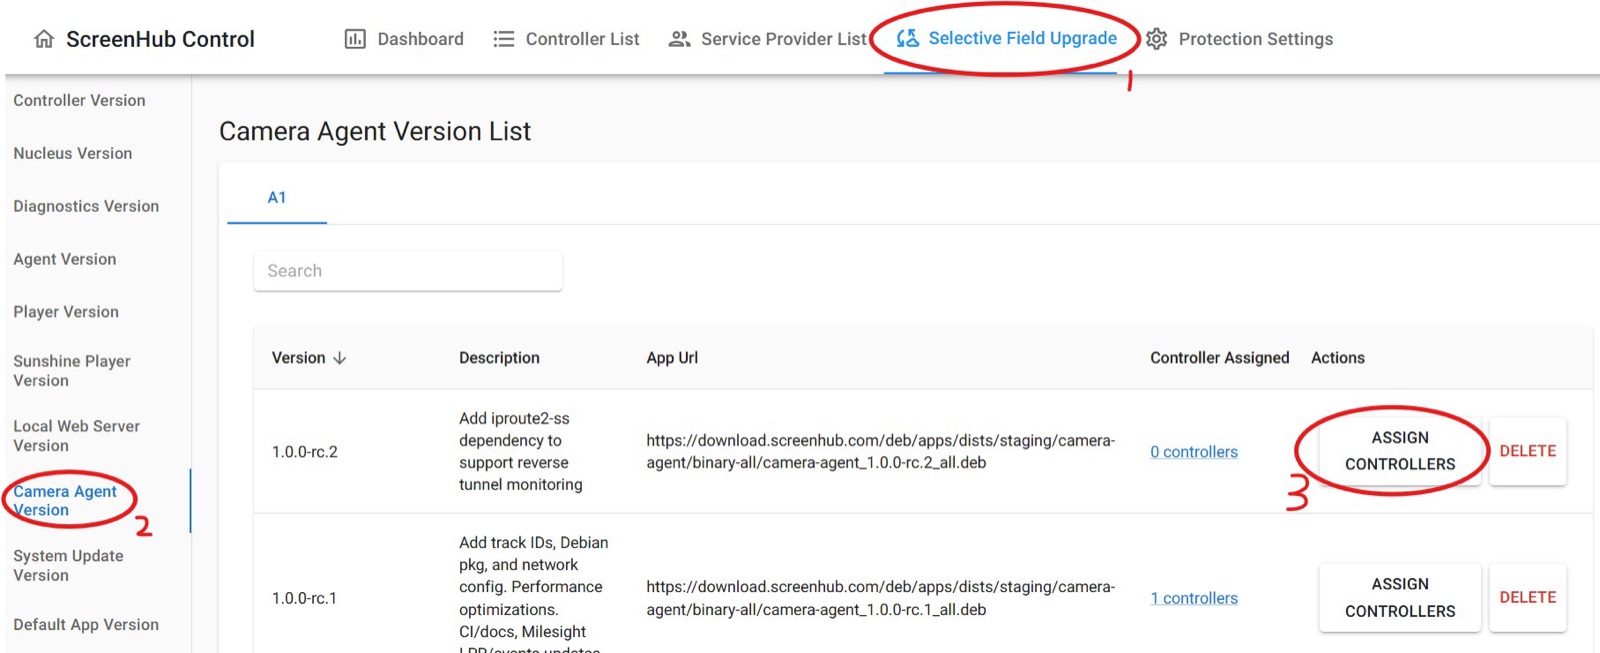Screen dimensions: 1600x653
Task: Click version cell 1.0.0-rc.1
Action: [305, 598]
